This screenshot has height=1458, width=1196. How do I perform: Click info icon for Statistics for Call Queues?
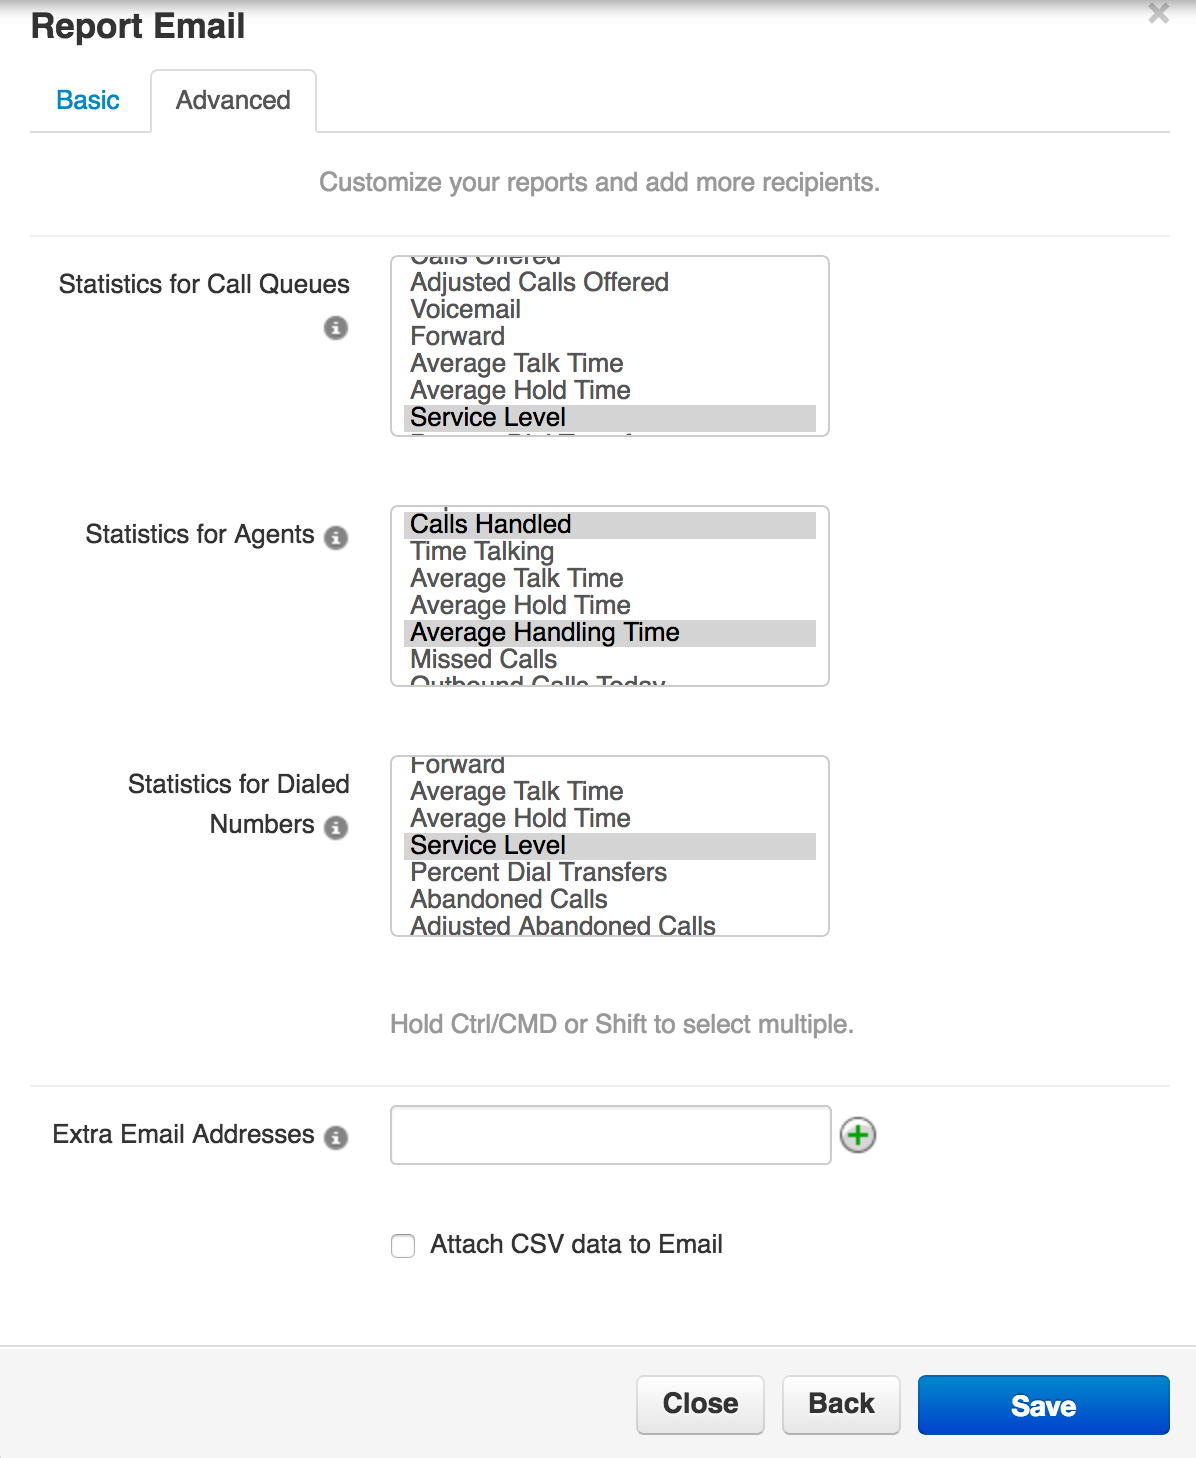click(x=336, y=328)
